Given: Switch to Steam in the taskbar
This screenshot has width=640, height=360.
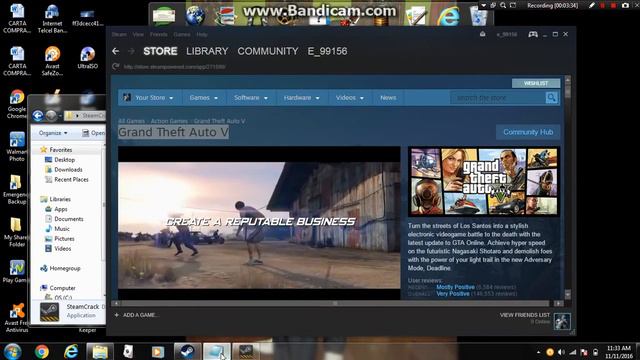Looking at the screenshot, I should point(187,351).
